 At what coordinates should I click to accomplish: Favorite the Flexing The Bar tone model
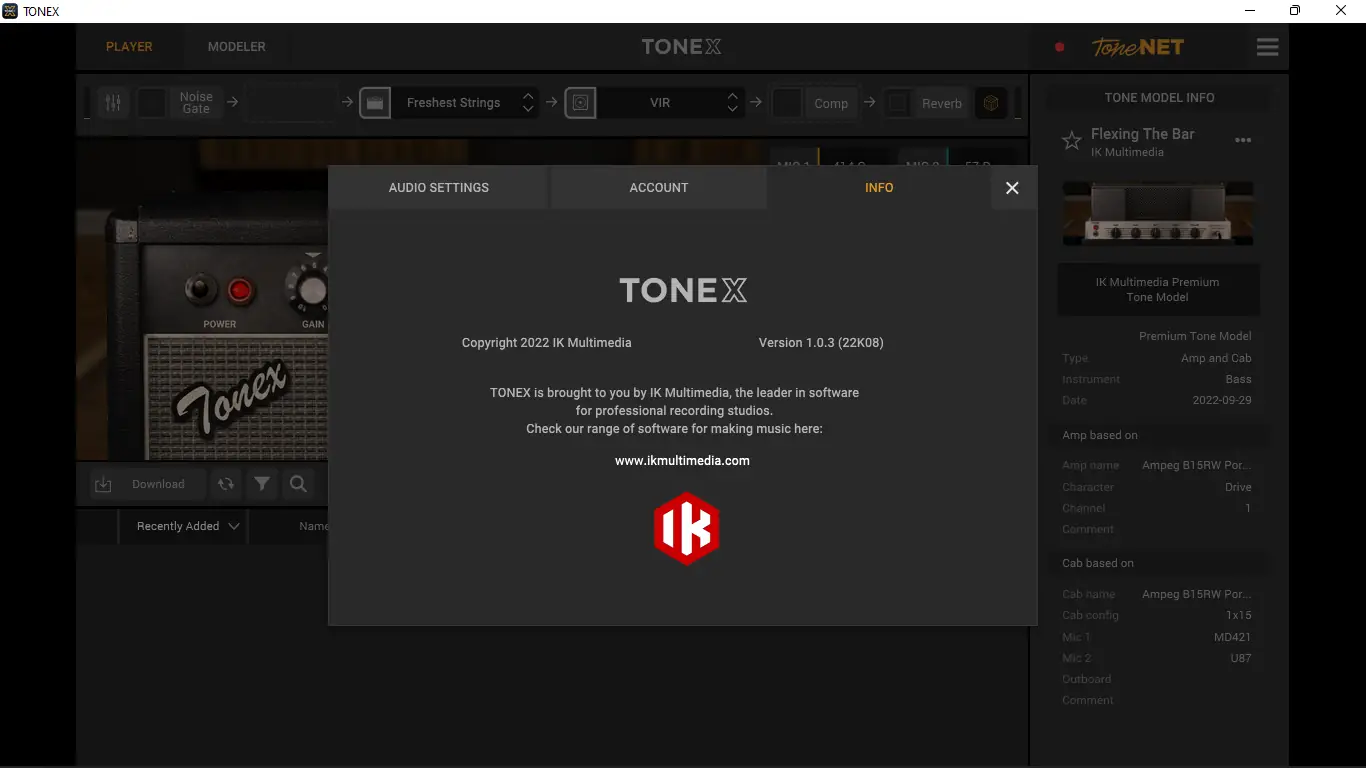tap(1072, 141)
